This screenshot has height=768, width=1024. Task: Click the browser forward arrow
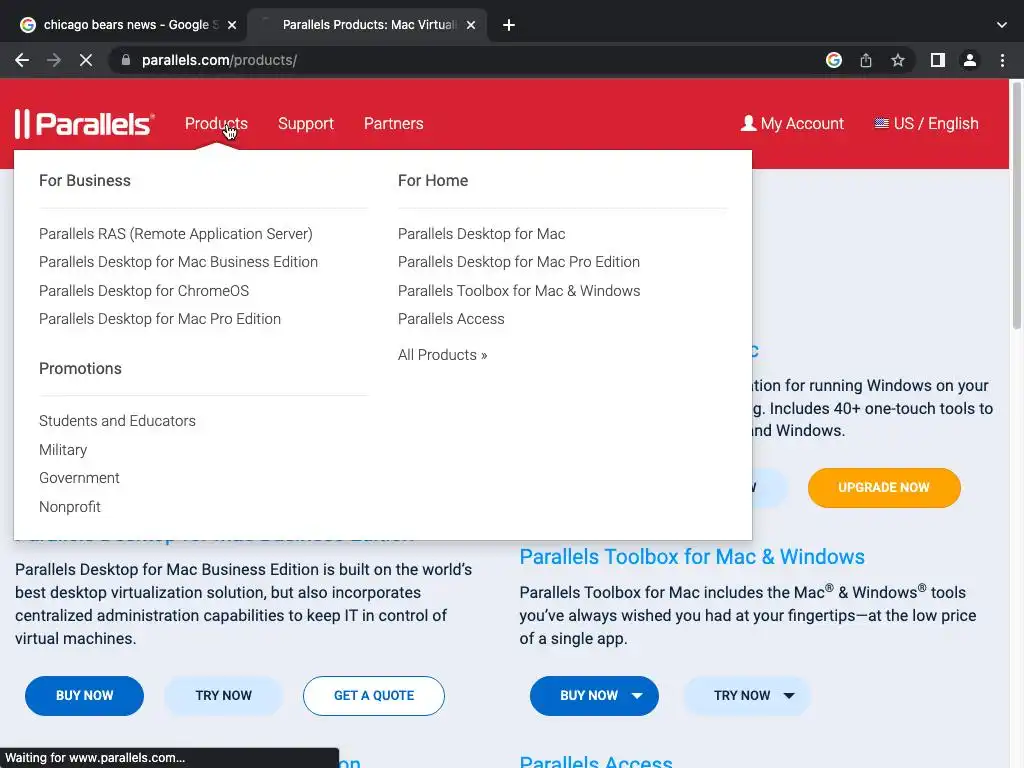(54, 60)
